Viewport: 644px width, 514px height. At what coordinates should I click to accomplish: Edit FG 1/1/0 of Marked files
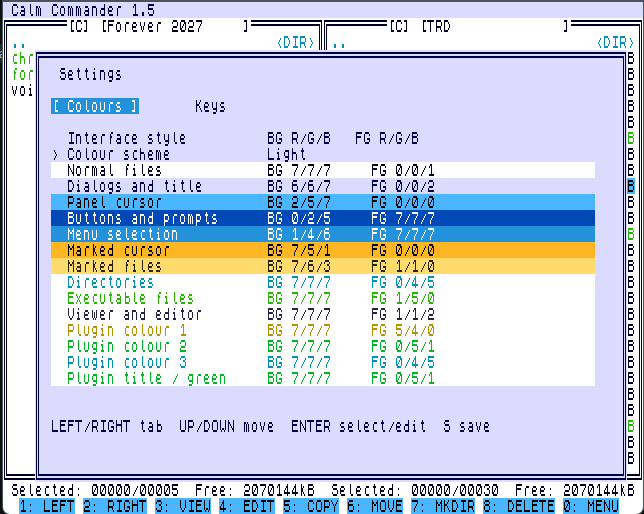click(x=403, y=266)
